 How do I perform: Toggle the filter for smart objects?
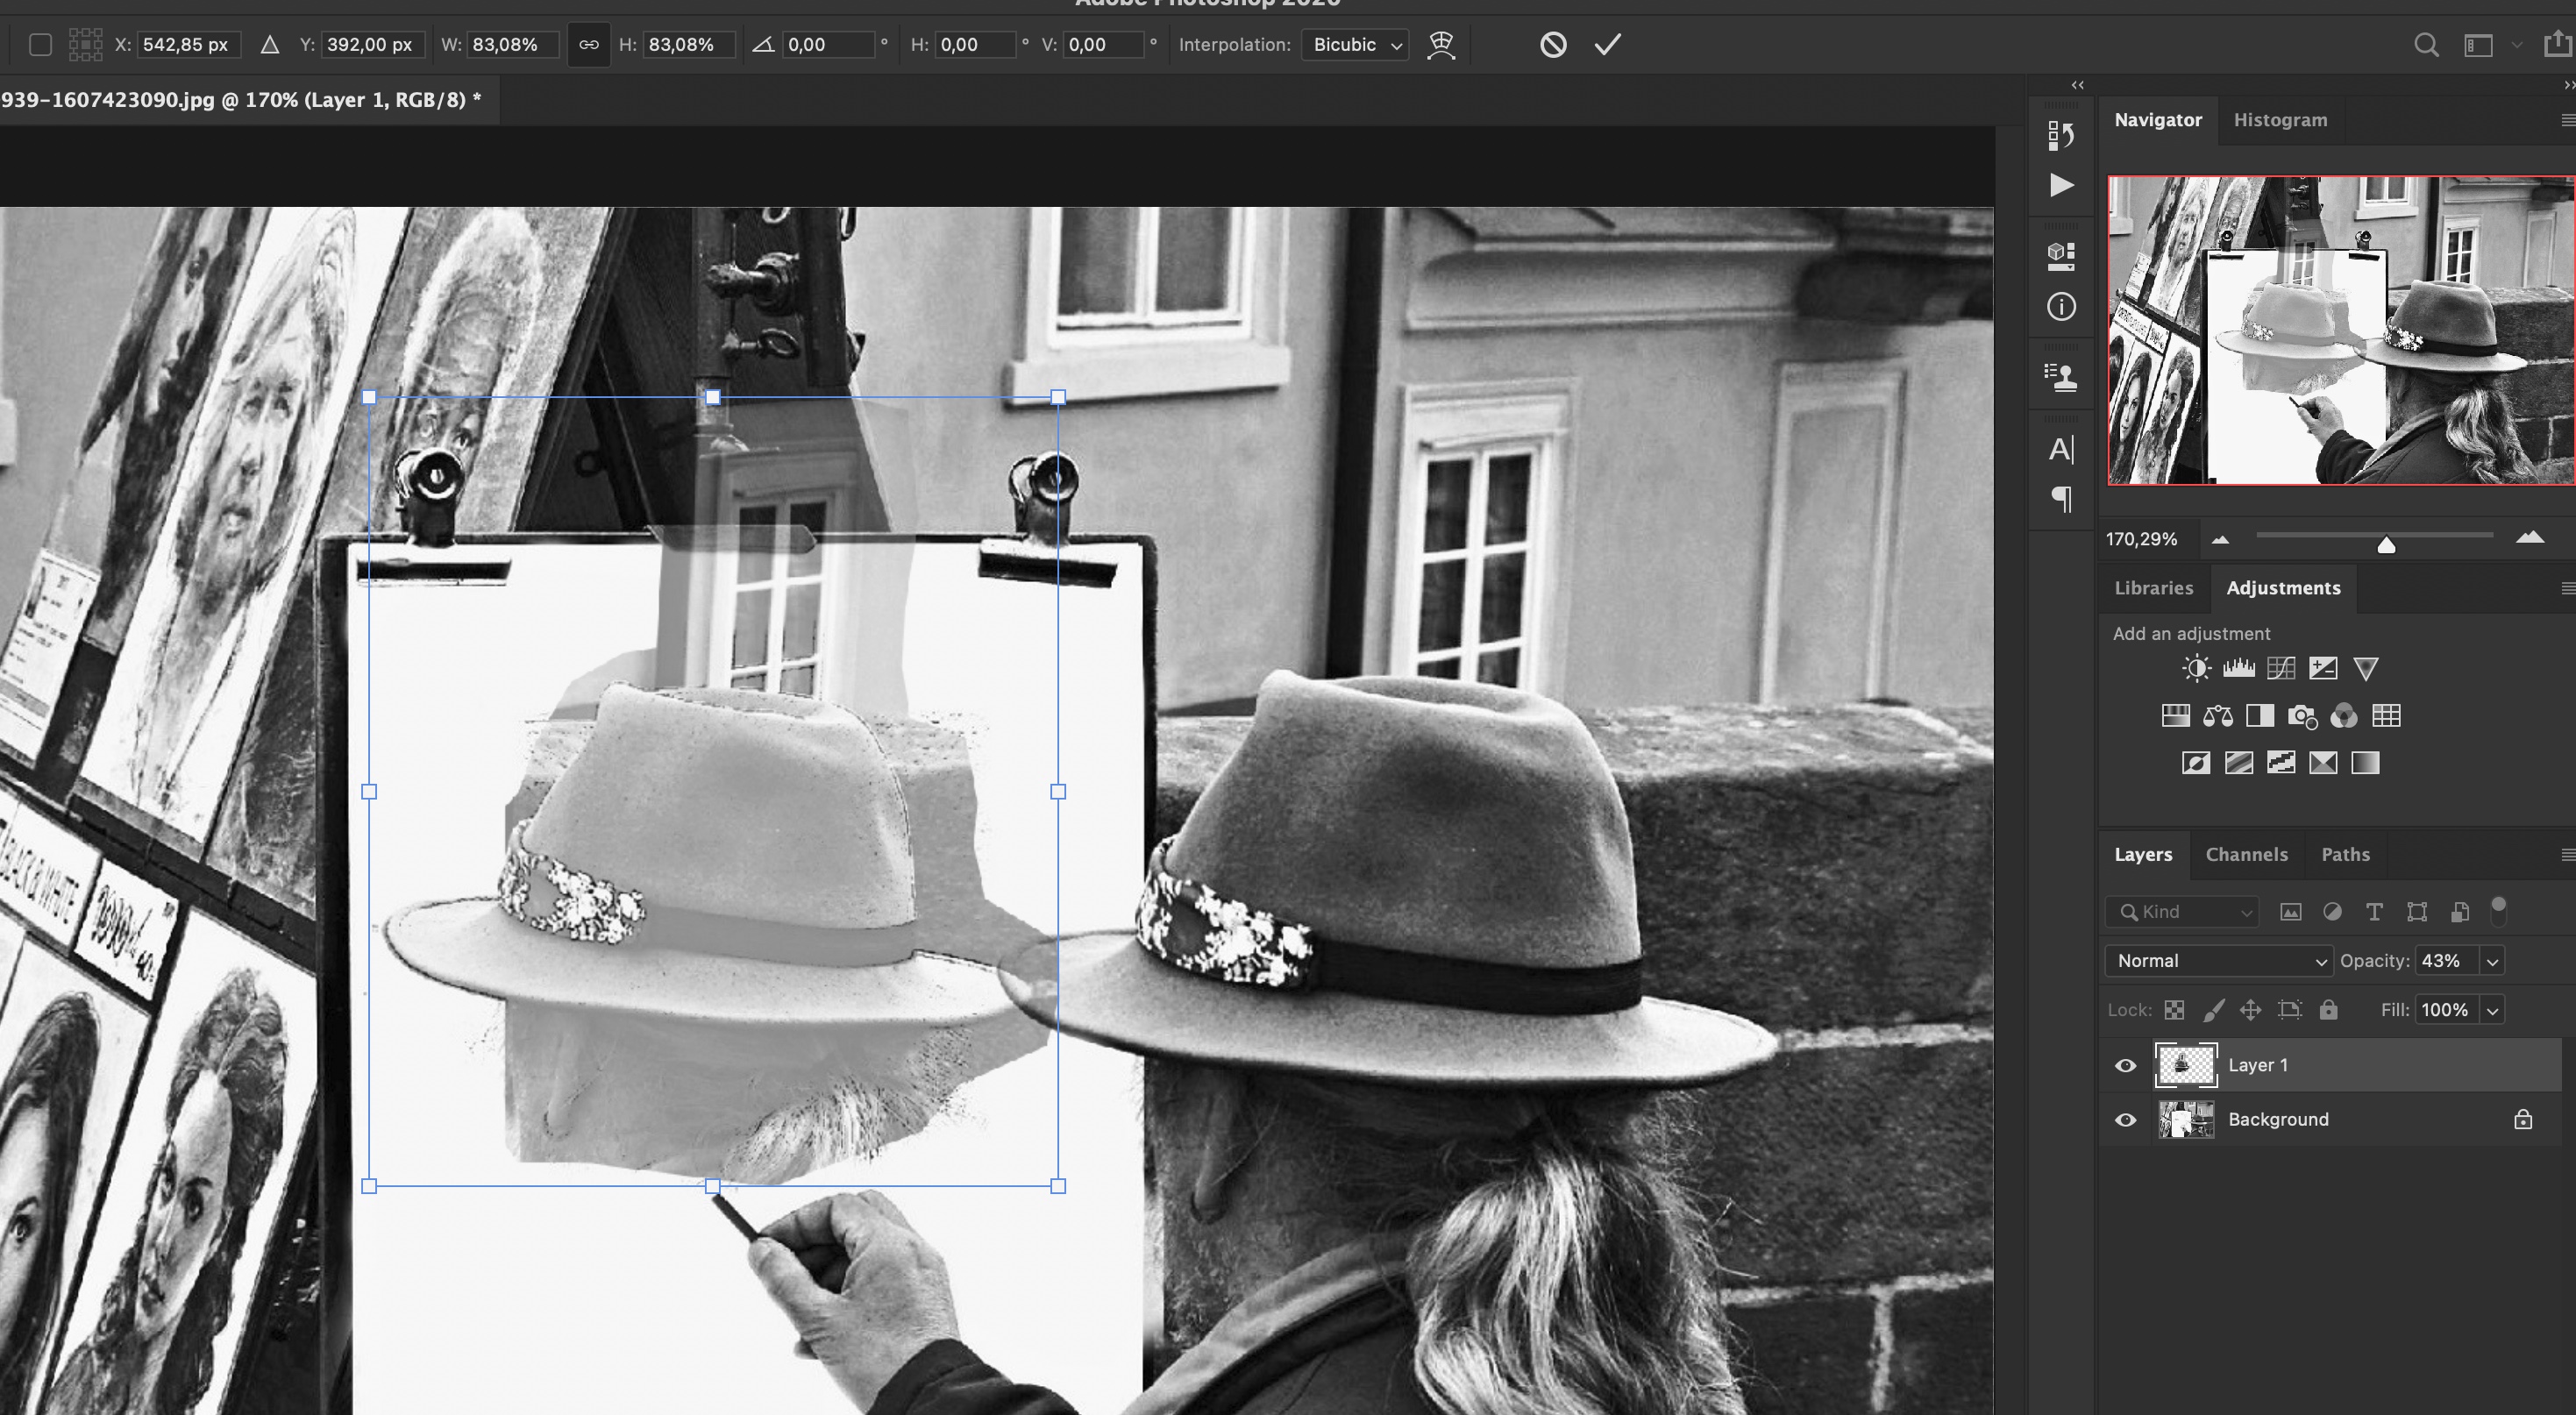tap(2460, 912)
